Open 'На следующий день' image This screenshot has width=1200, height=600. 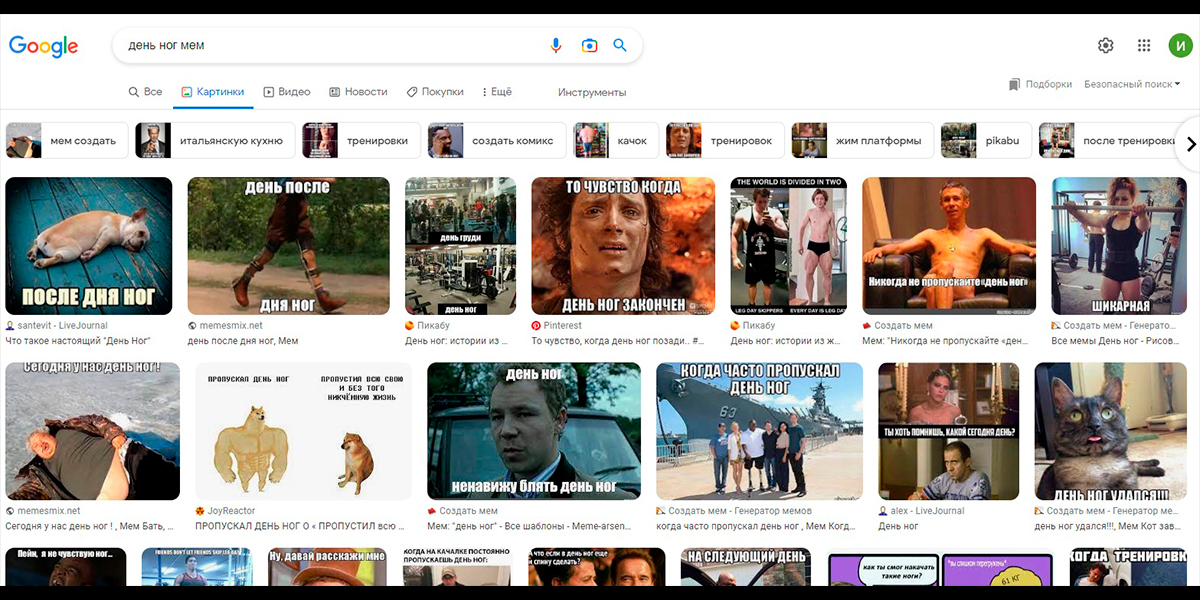click(x=746, y=567)
